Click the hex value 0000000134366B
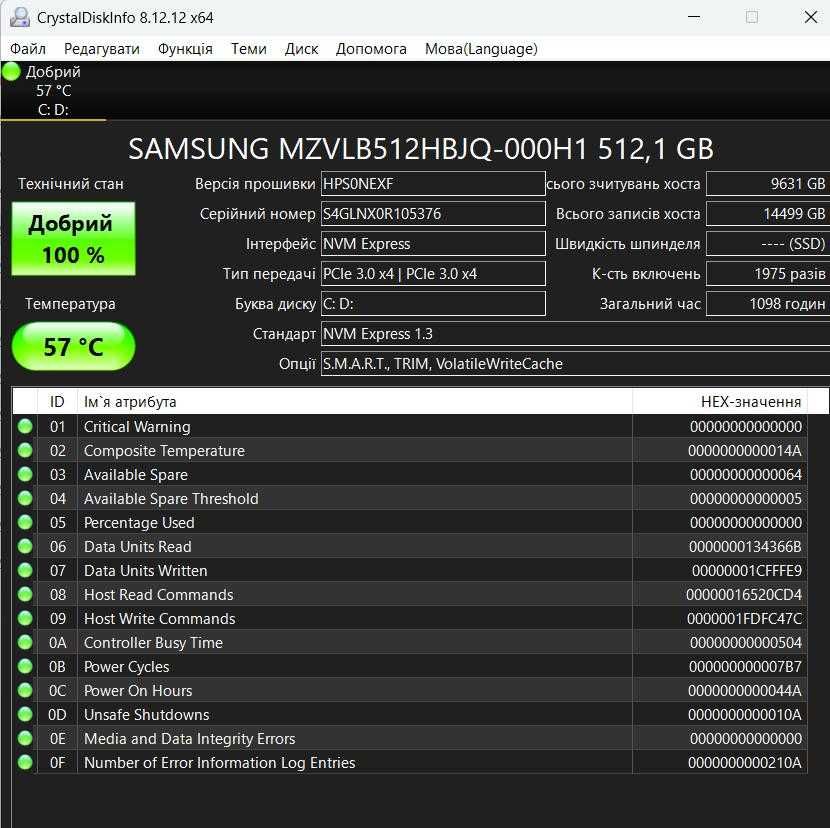The height and width of the screenshot is (828, 830). click(745, 547)
